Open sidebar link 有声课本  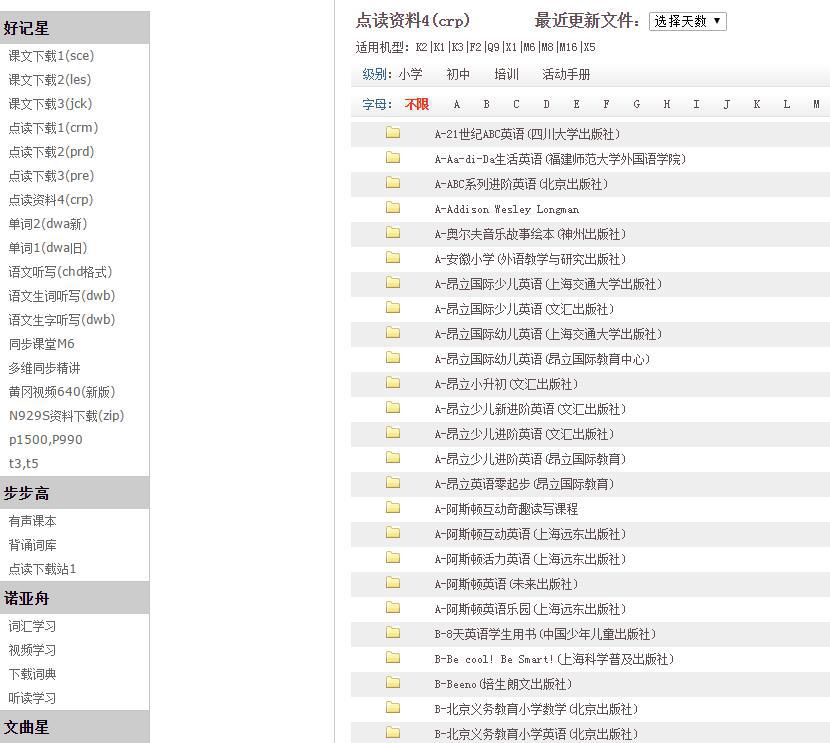coord(32,521)
